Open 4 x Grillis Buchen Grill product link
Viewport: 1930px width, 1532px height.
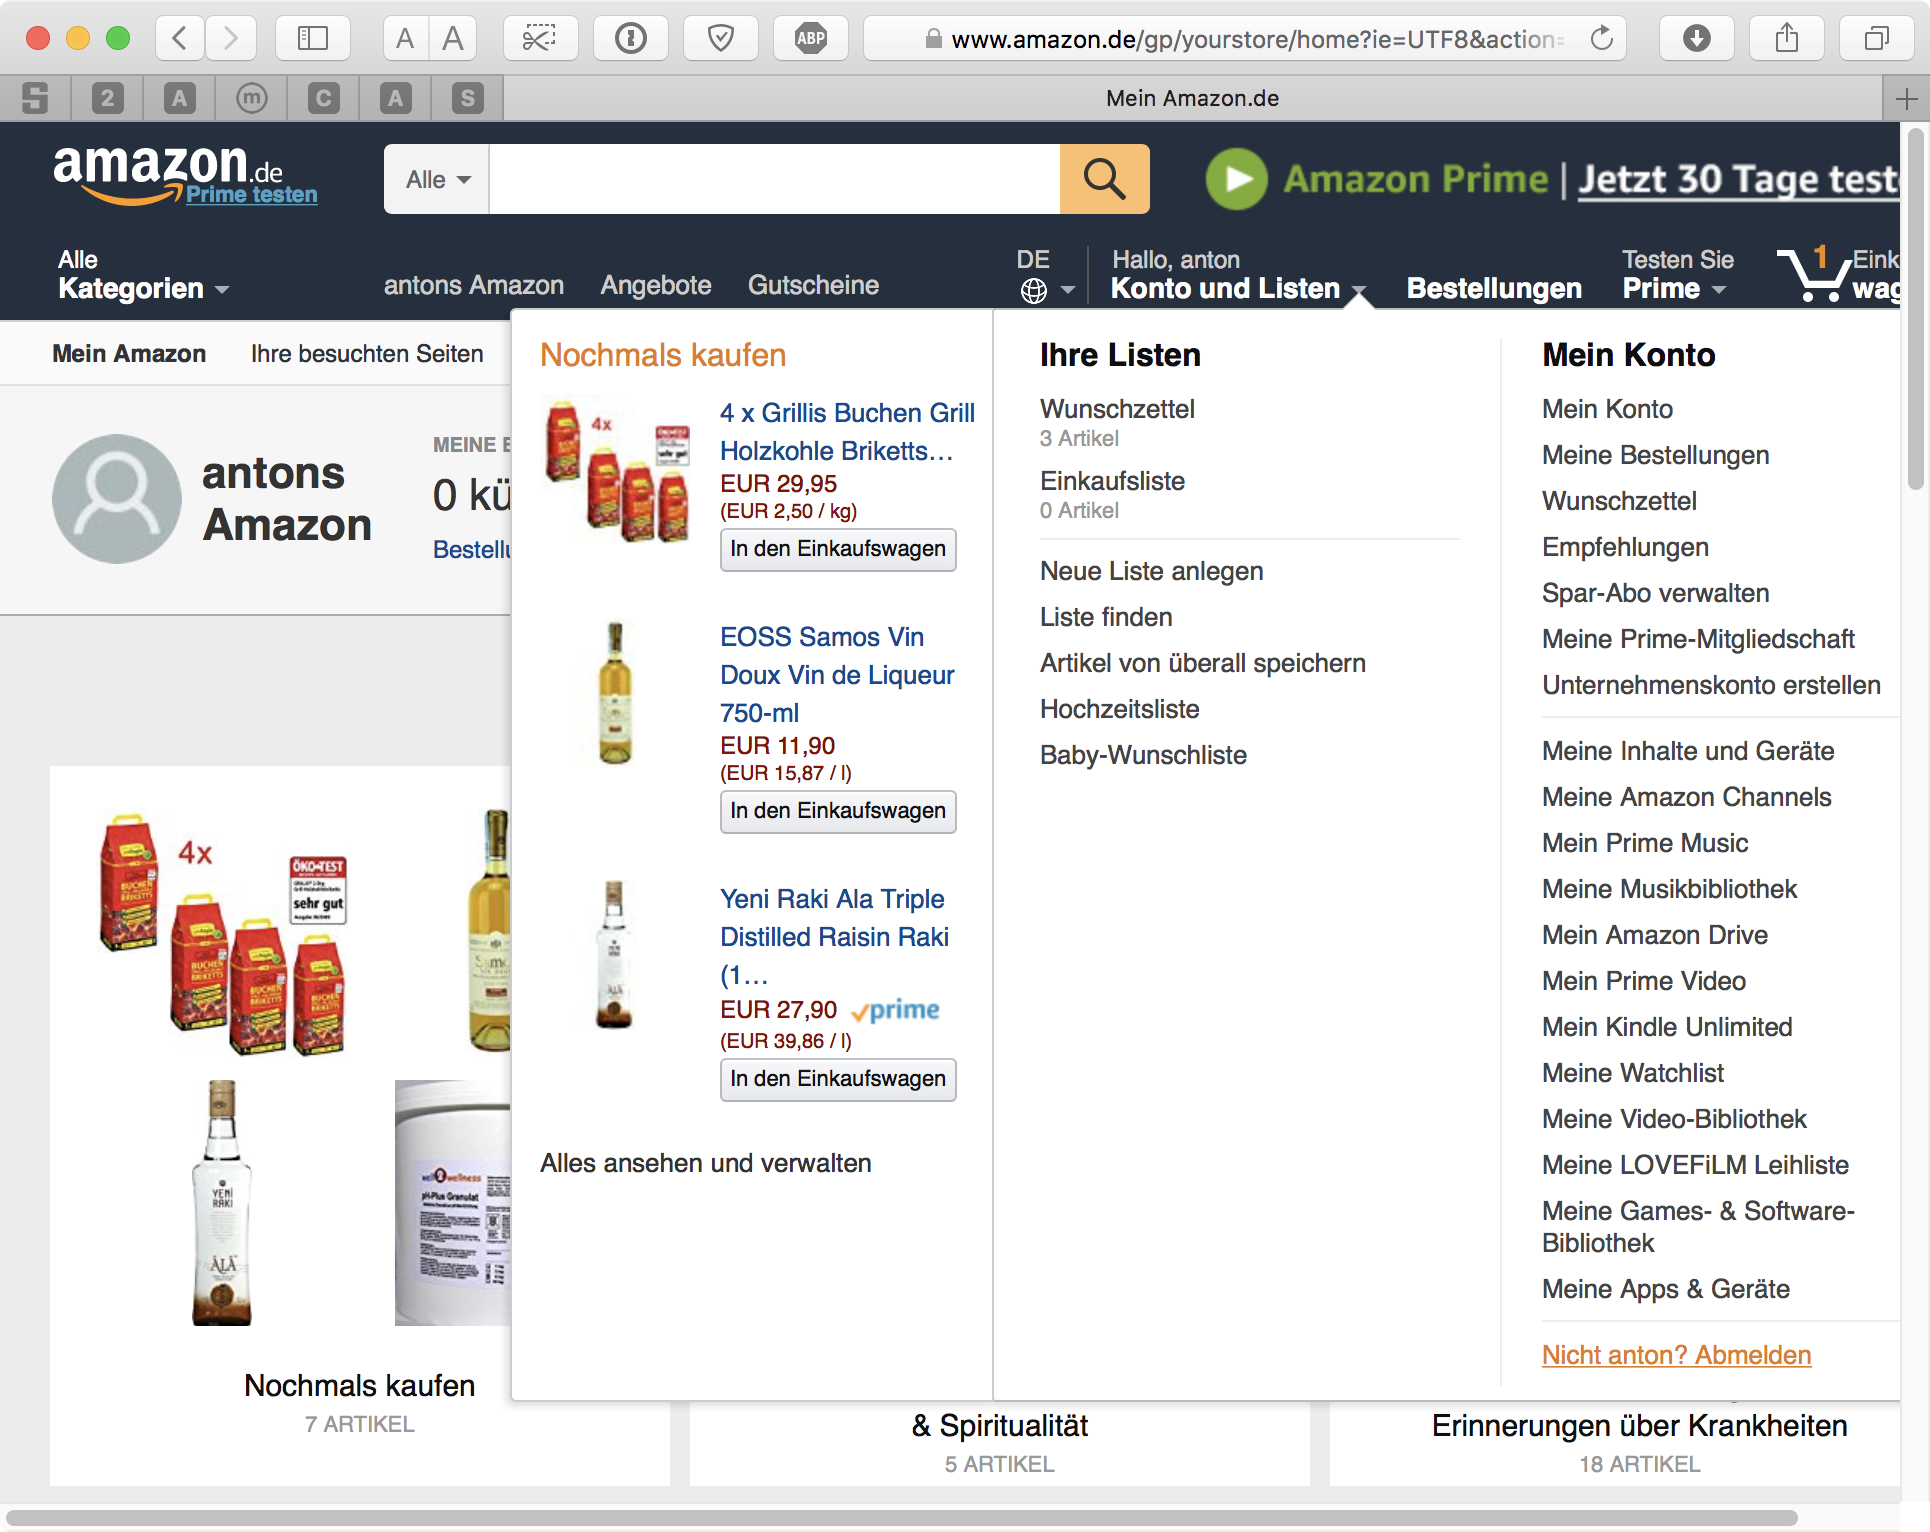click(847, 432)
